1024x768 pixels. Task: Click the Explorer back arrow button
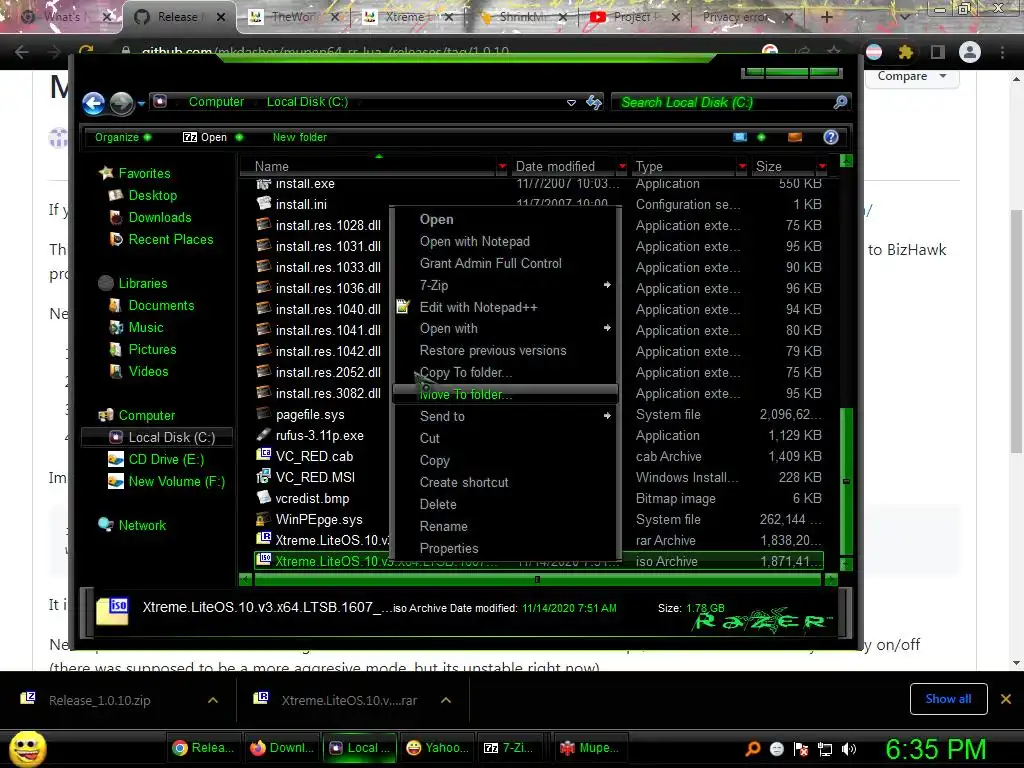[x=93, y=103]
